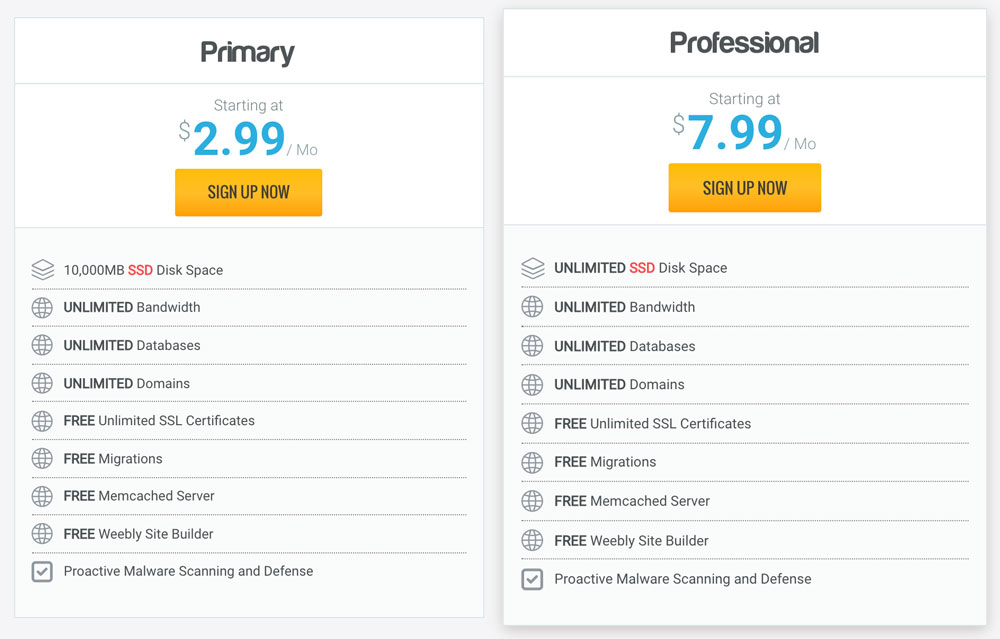Select the Primary plan heading

[247, 52]
